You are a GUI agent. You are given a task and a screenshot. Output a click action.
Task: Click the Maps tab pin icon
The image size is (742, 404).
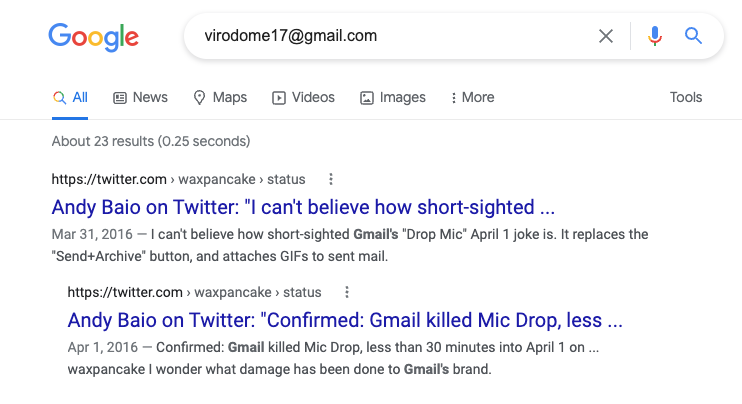(200, 97)
